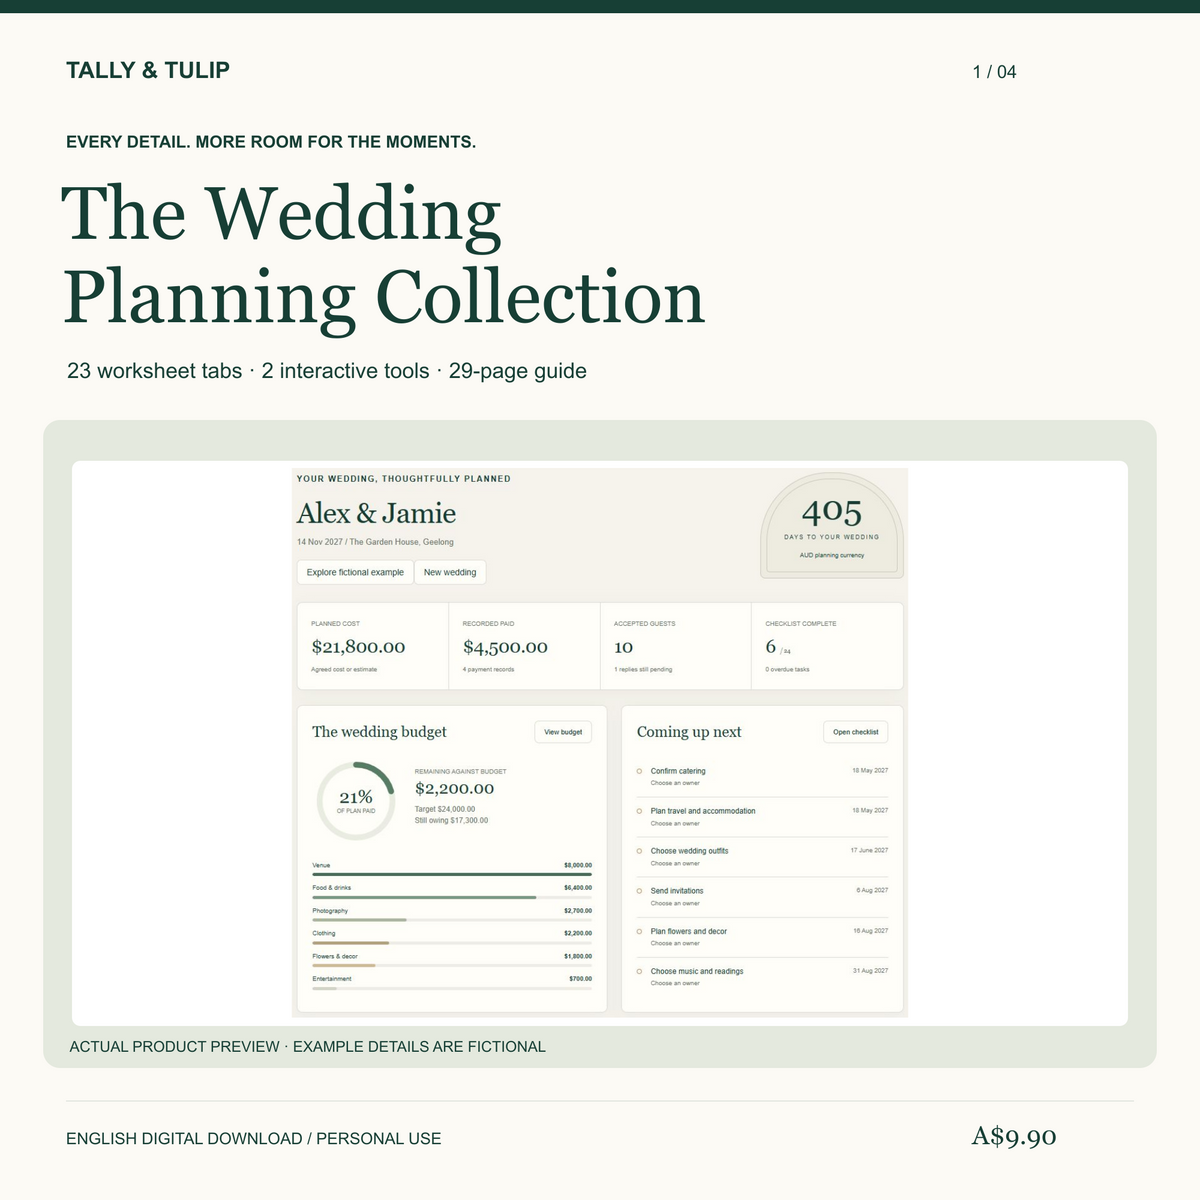The height and width of the screenshot is (1200, 1200).
Task: Click the Target $24,000.00 text
Action: [445, 809]
